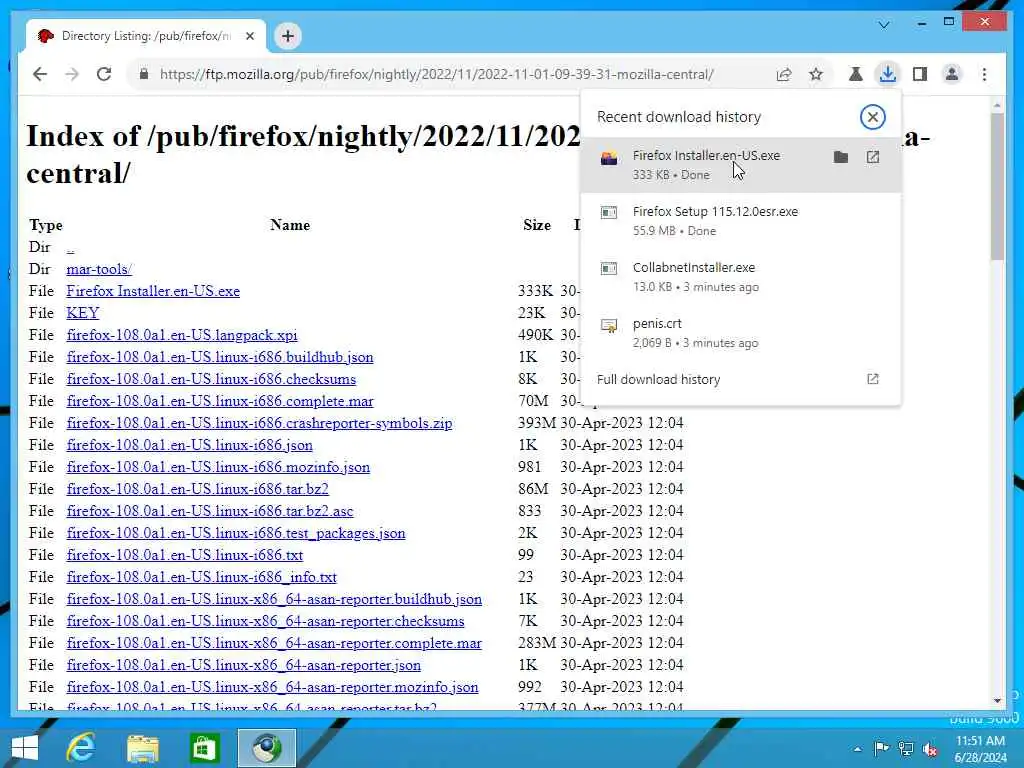Open Firefox Installer.en-US.exe download externally
The height and width of the screenshot is (768, 1024).
[872, 157]
